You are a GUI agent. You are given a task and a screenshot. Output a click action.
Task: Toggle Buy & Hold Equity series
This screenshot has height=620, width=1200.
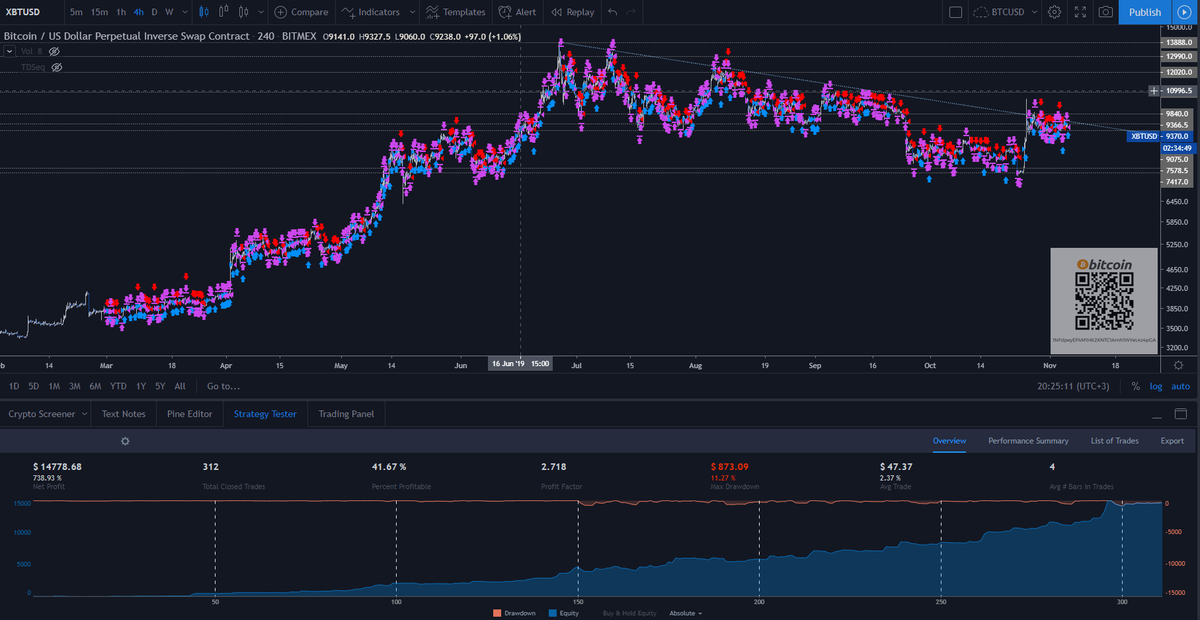(x=628, y=613)
